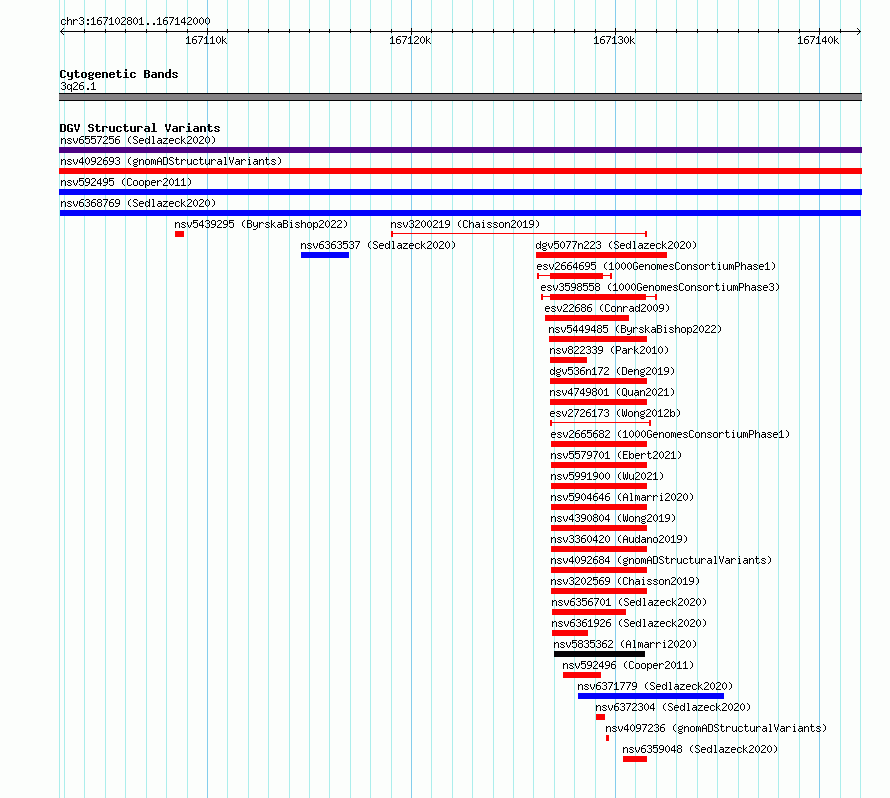Click the chr3:167102801..167142000 coordinates label

pos(135,21)
